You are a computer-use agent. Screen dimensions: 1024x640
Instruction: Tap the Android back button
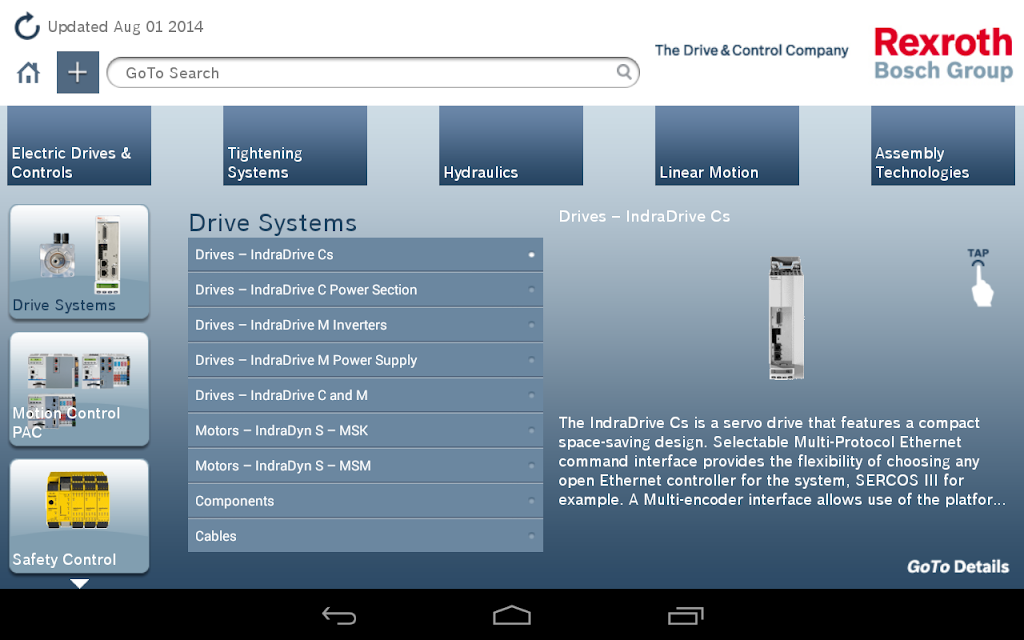[339, 615]
